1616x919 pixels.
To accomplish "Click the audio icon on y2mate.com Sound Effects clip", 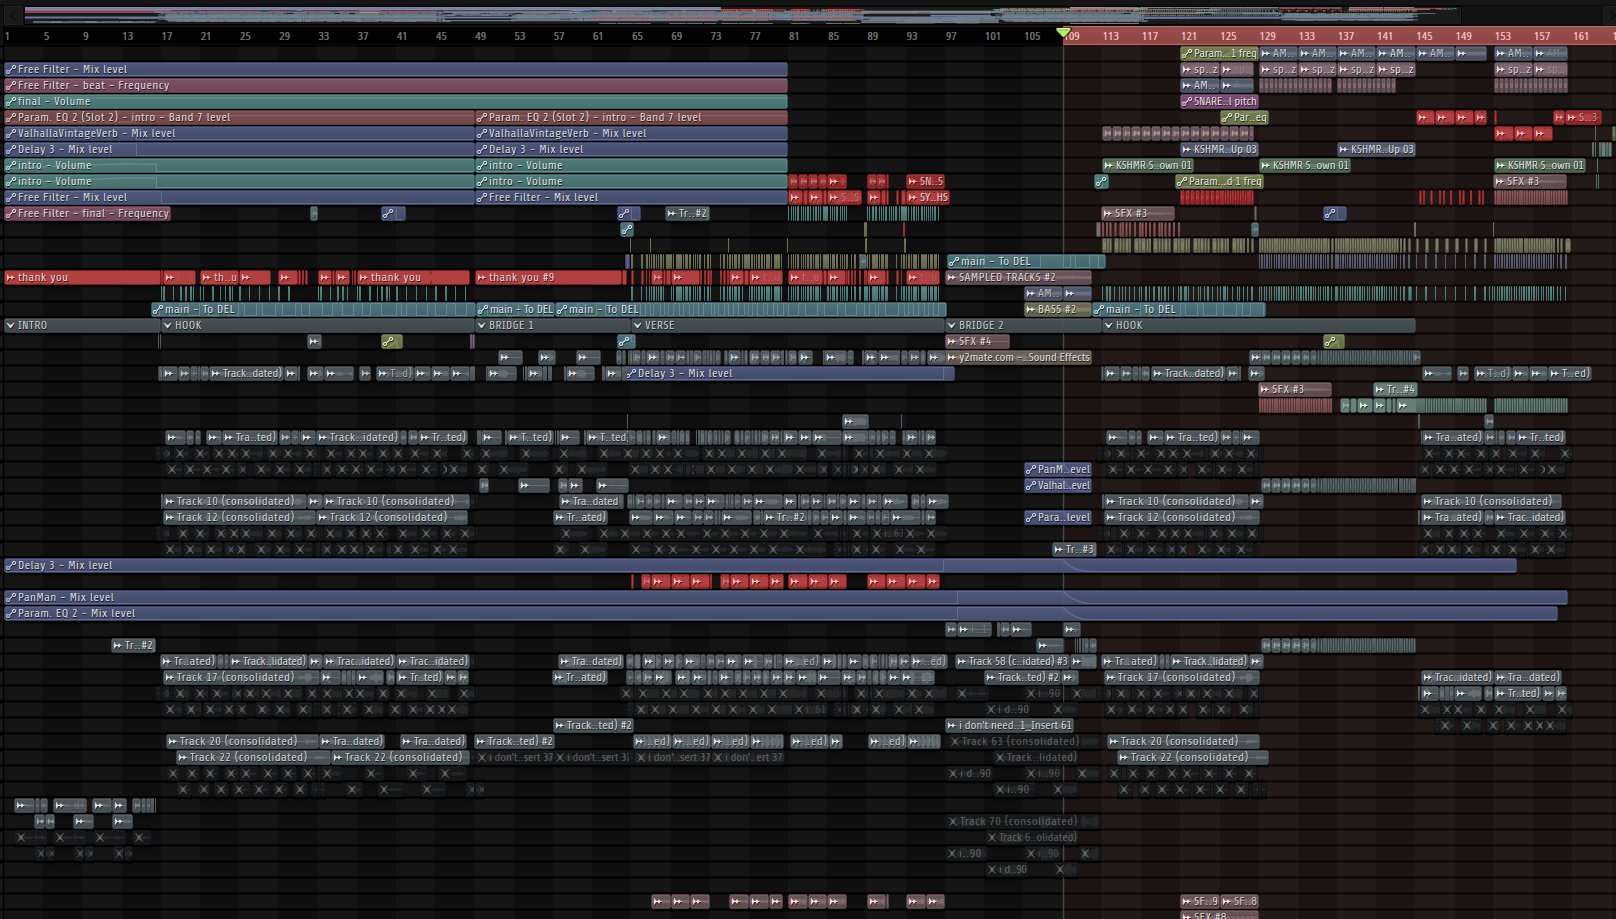I will coord(952,357).
